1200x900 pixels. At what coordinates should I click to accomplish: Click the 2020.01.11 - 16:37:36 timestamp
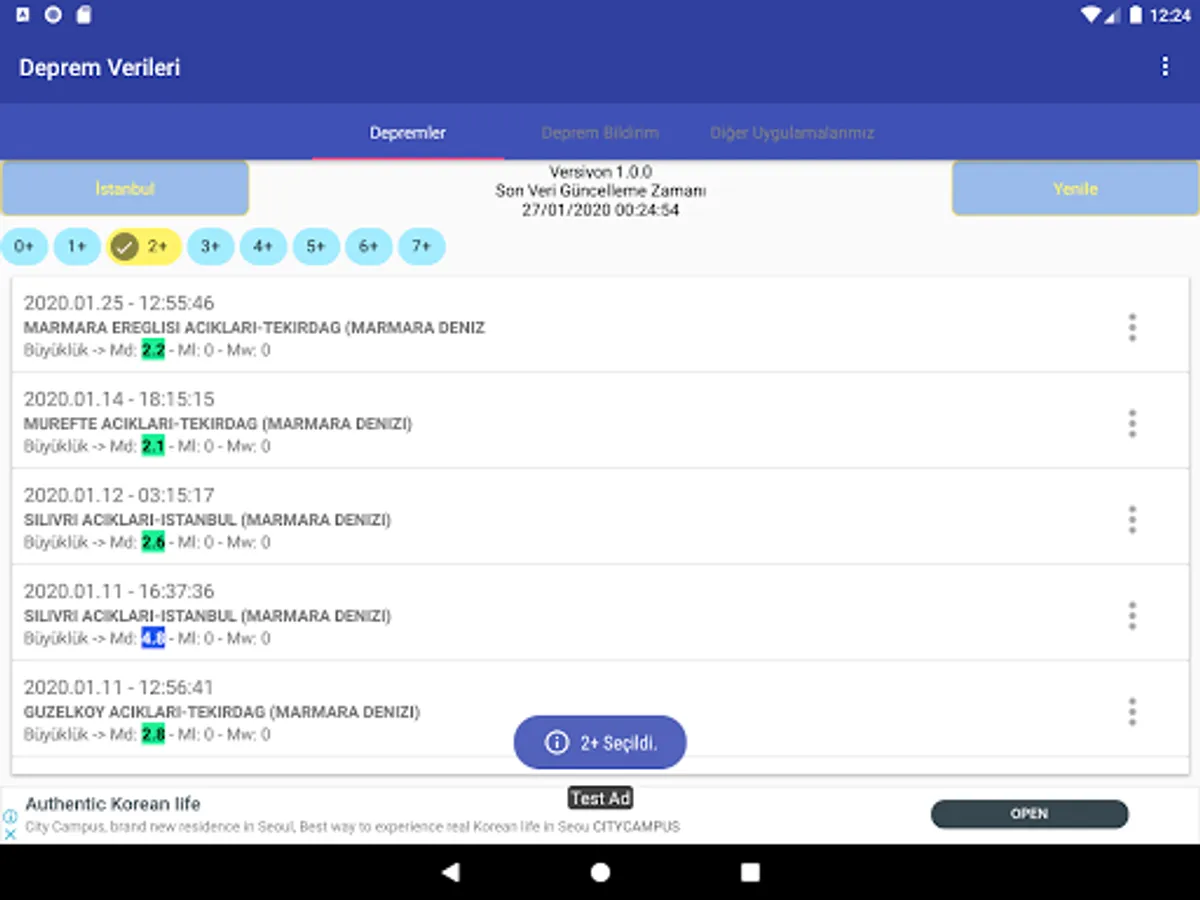119,591
